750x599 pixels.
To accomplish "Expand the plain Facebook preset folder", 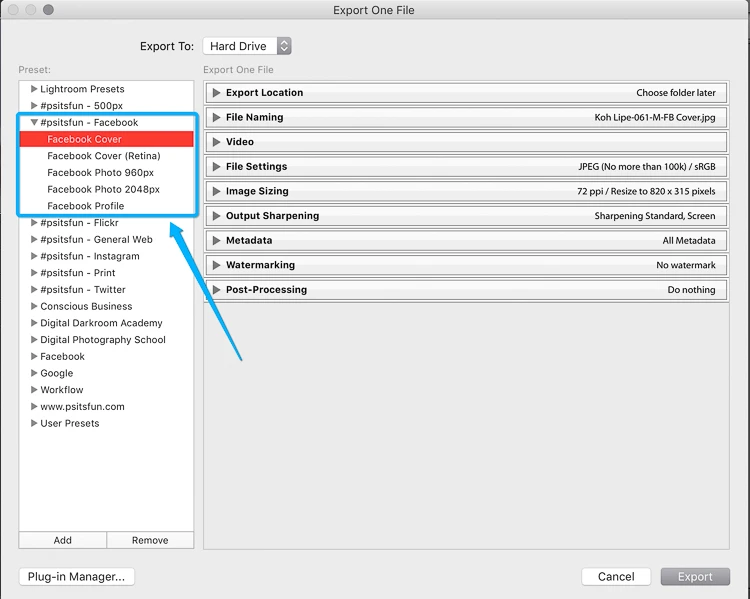I will [33, 356].
